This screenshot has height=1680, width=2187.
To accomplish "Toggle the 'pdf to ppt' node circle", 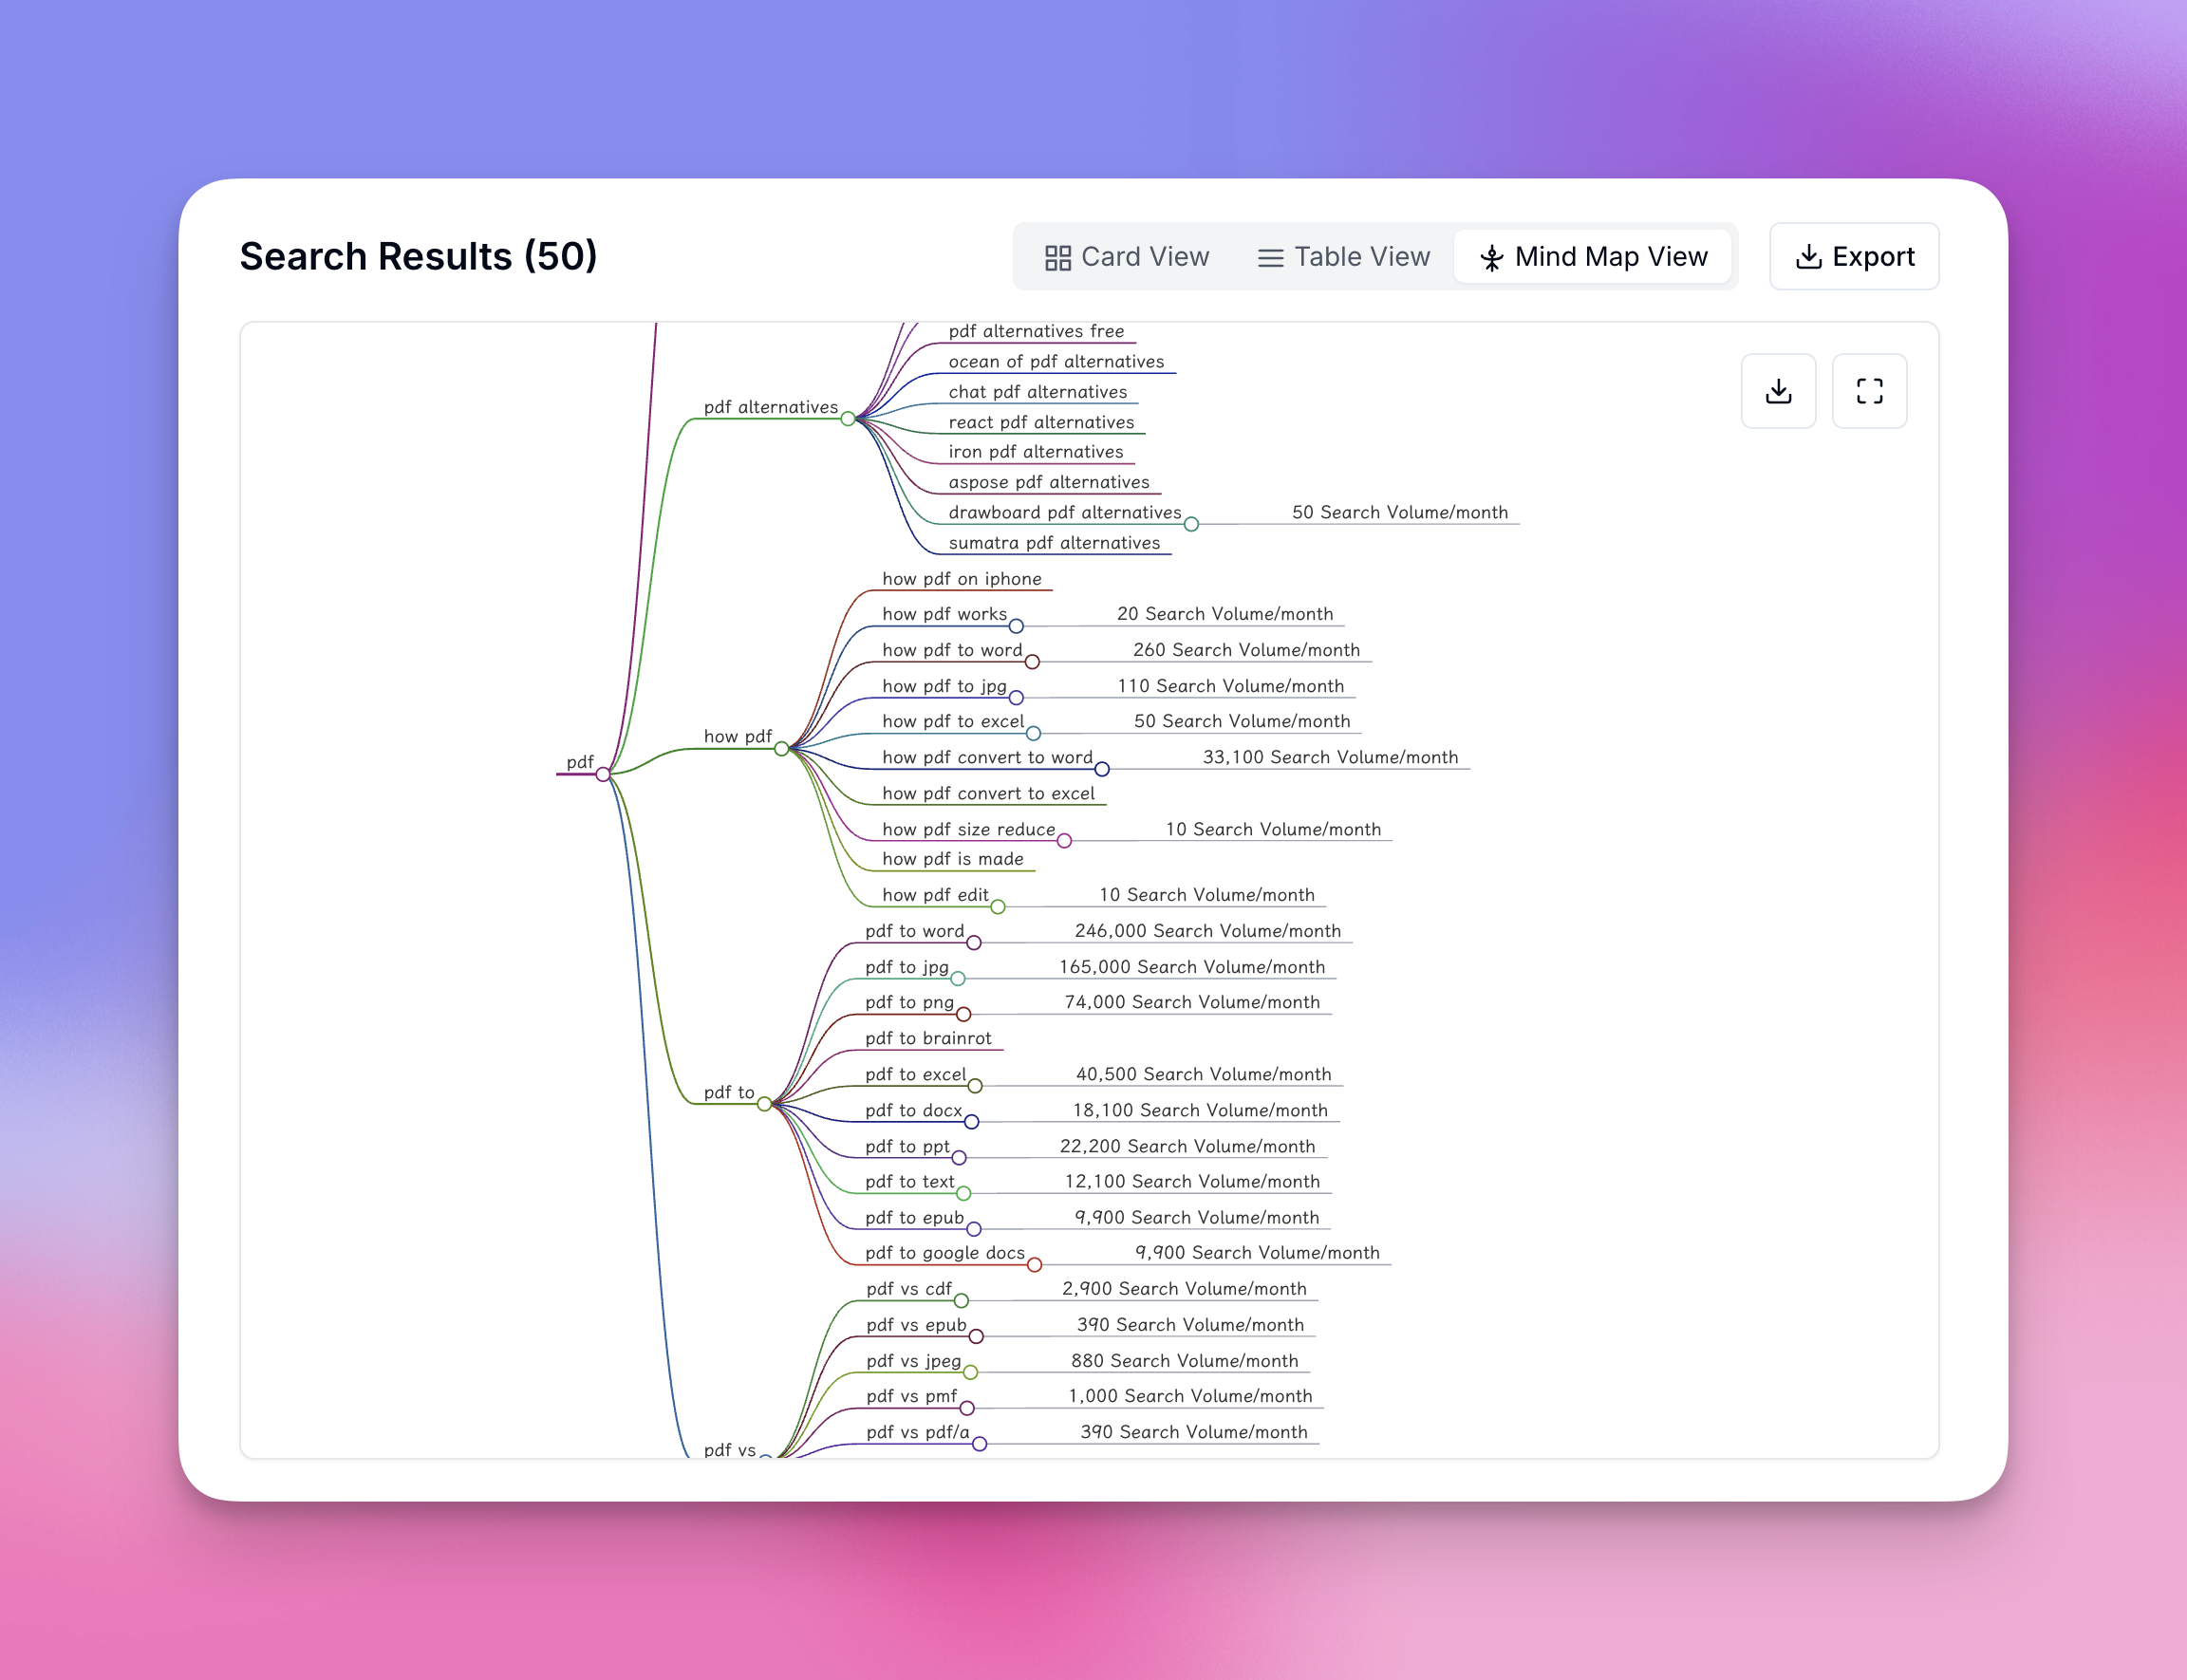I will 959,1158.
